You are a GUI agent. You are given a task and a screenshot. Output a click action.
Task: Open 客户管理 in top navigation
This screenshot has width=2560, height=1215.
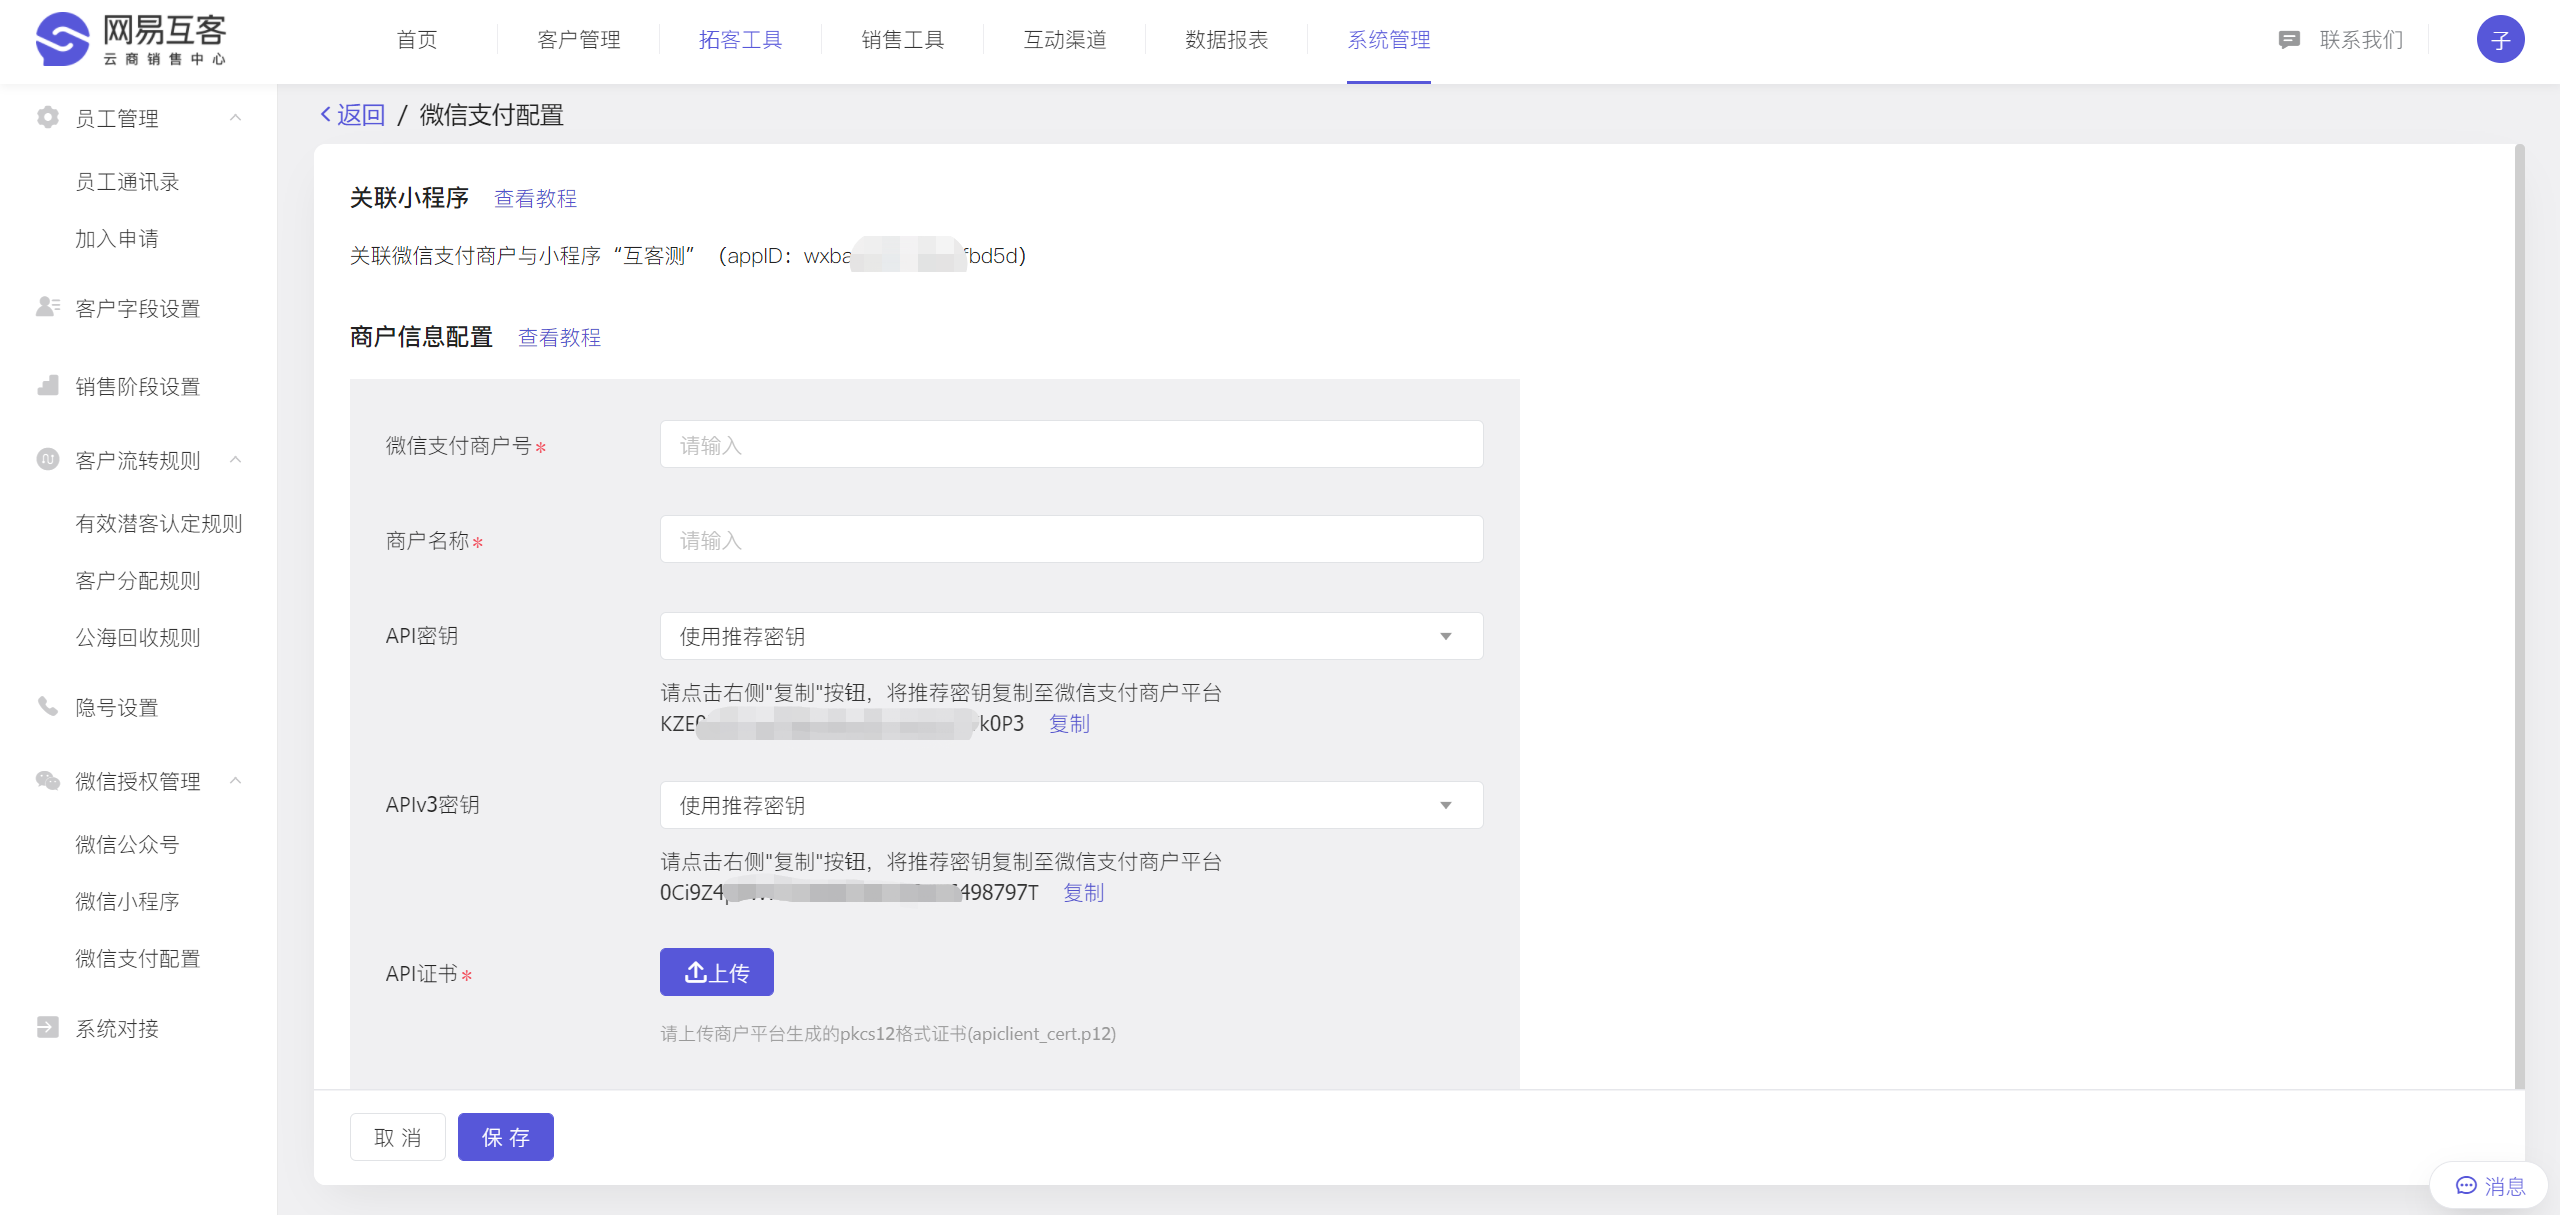[x=579, y=40]
